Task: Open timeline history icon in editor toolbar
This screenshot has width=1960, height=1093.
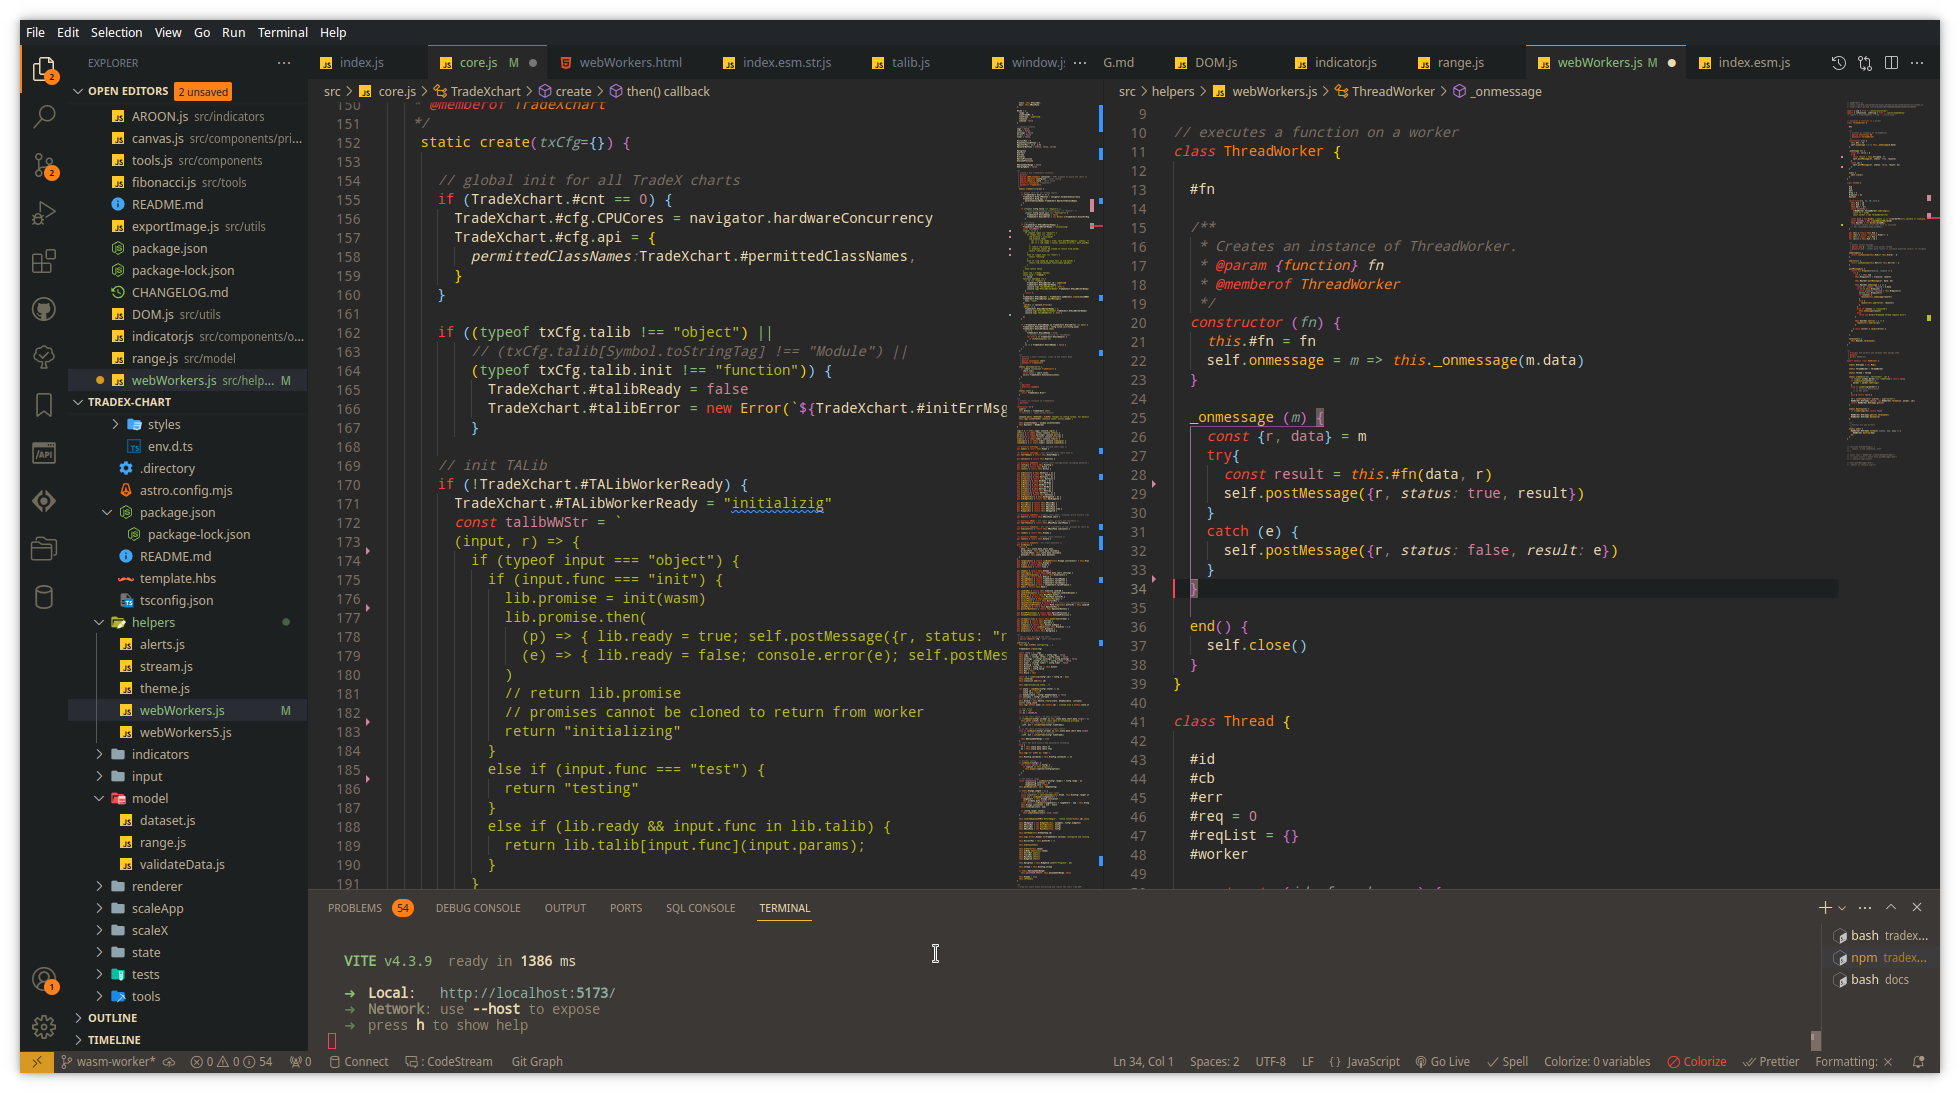Action: 1838,63
